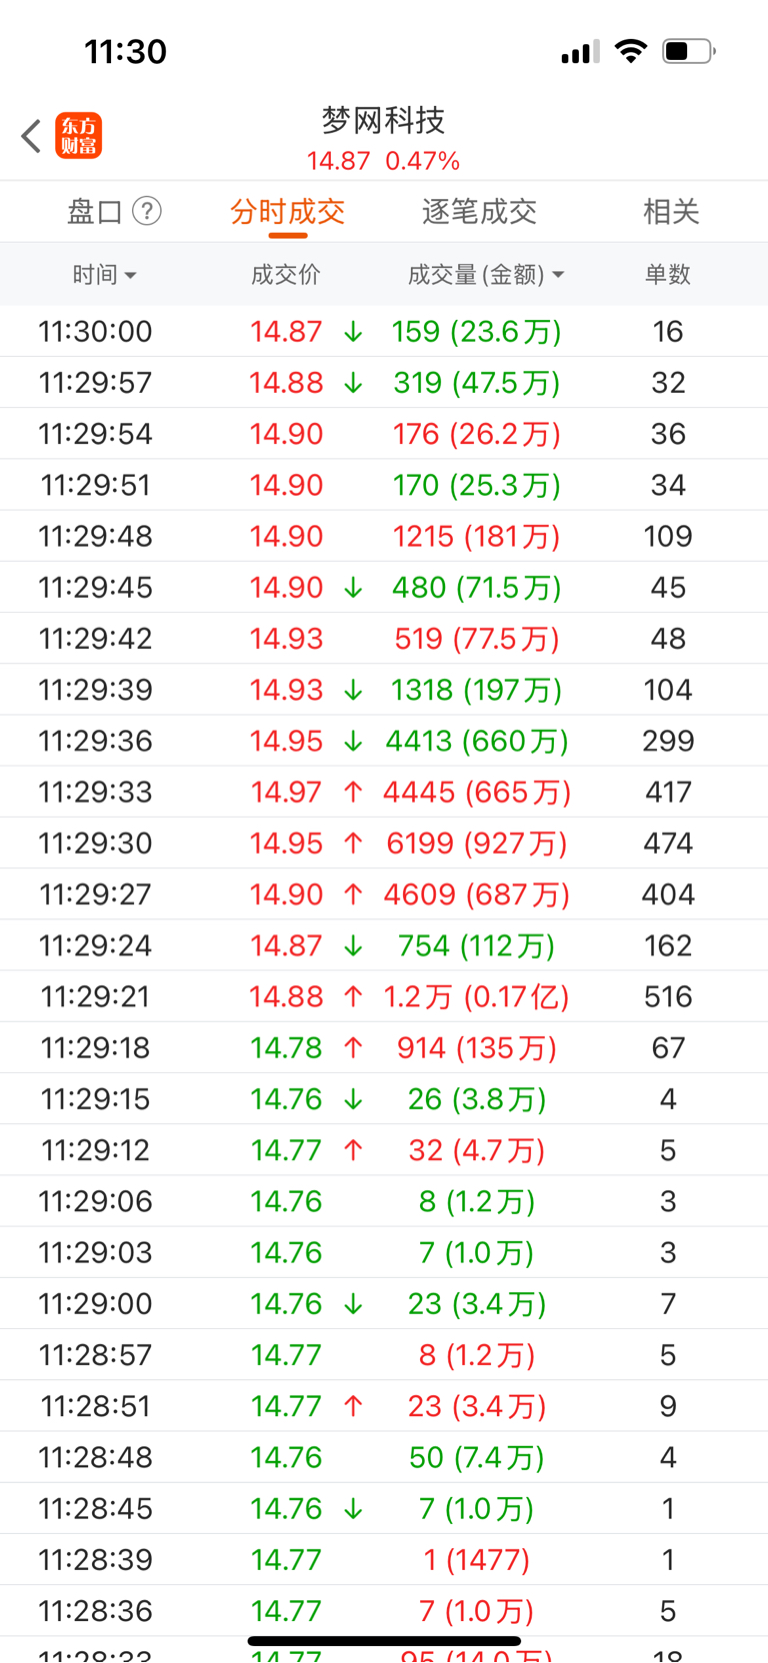The height and width of the screenshot is (1663, 768).
Task: Tap the 单数 column header
Action: (x=668, y=274)
